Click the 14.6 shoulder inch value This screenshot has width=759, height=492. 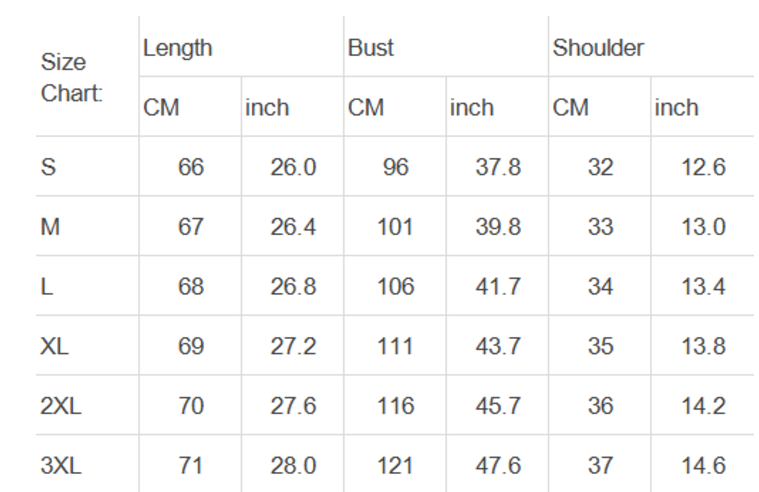point(703,465)
